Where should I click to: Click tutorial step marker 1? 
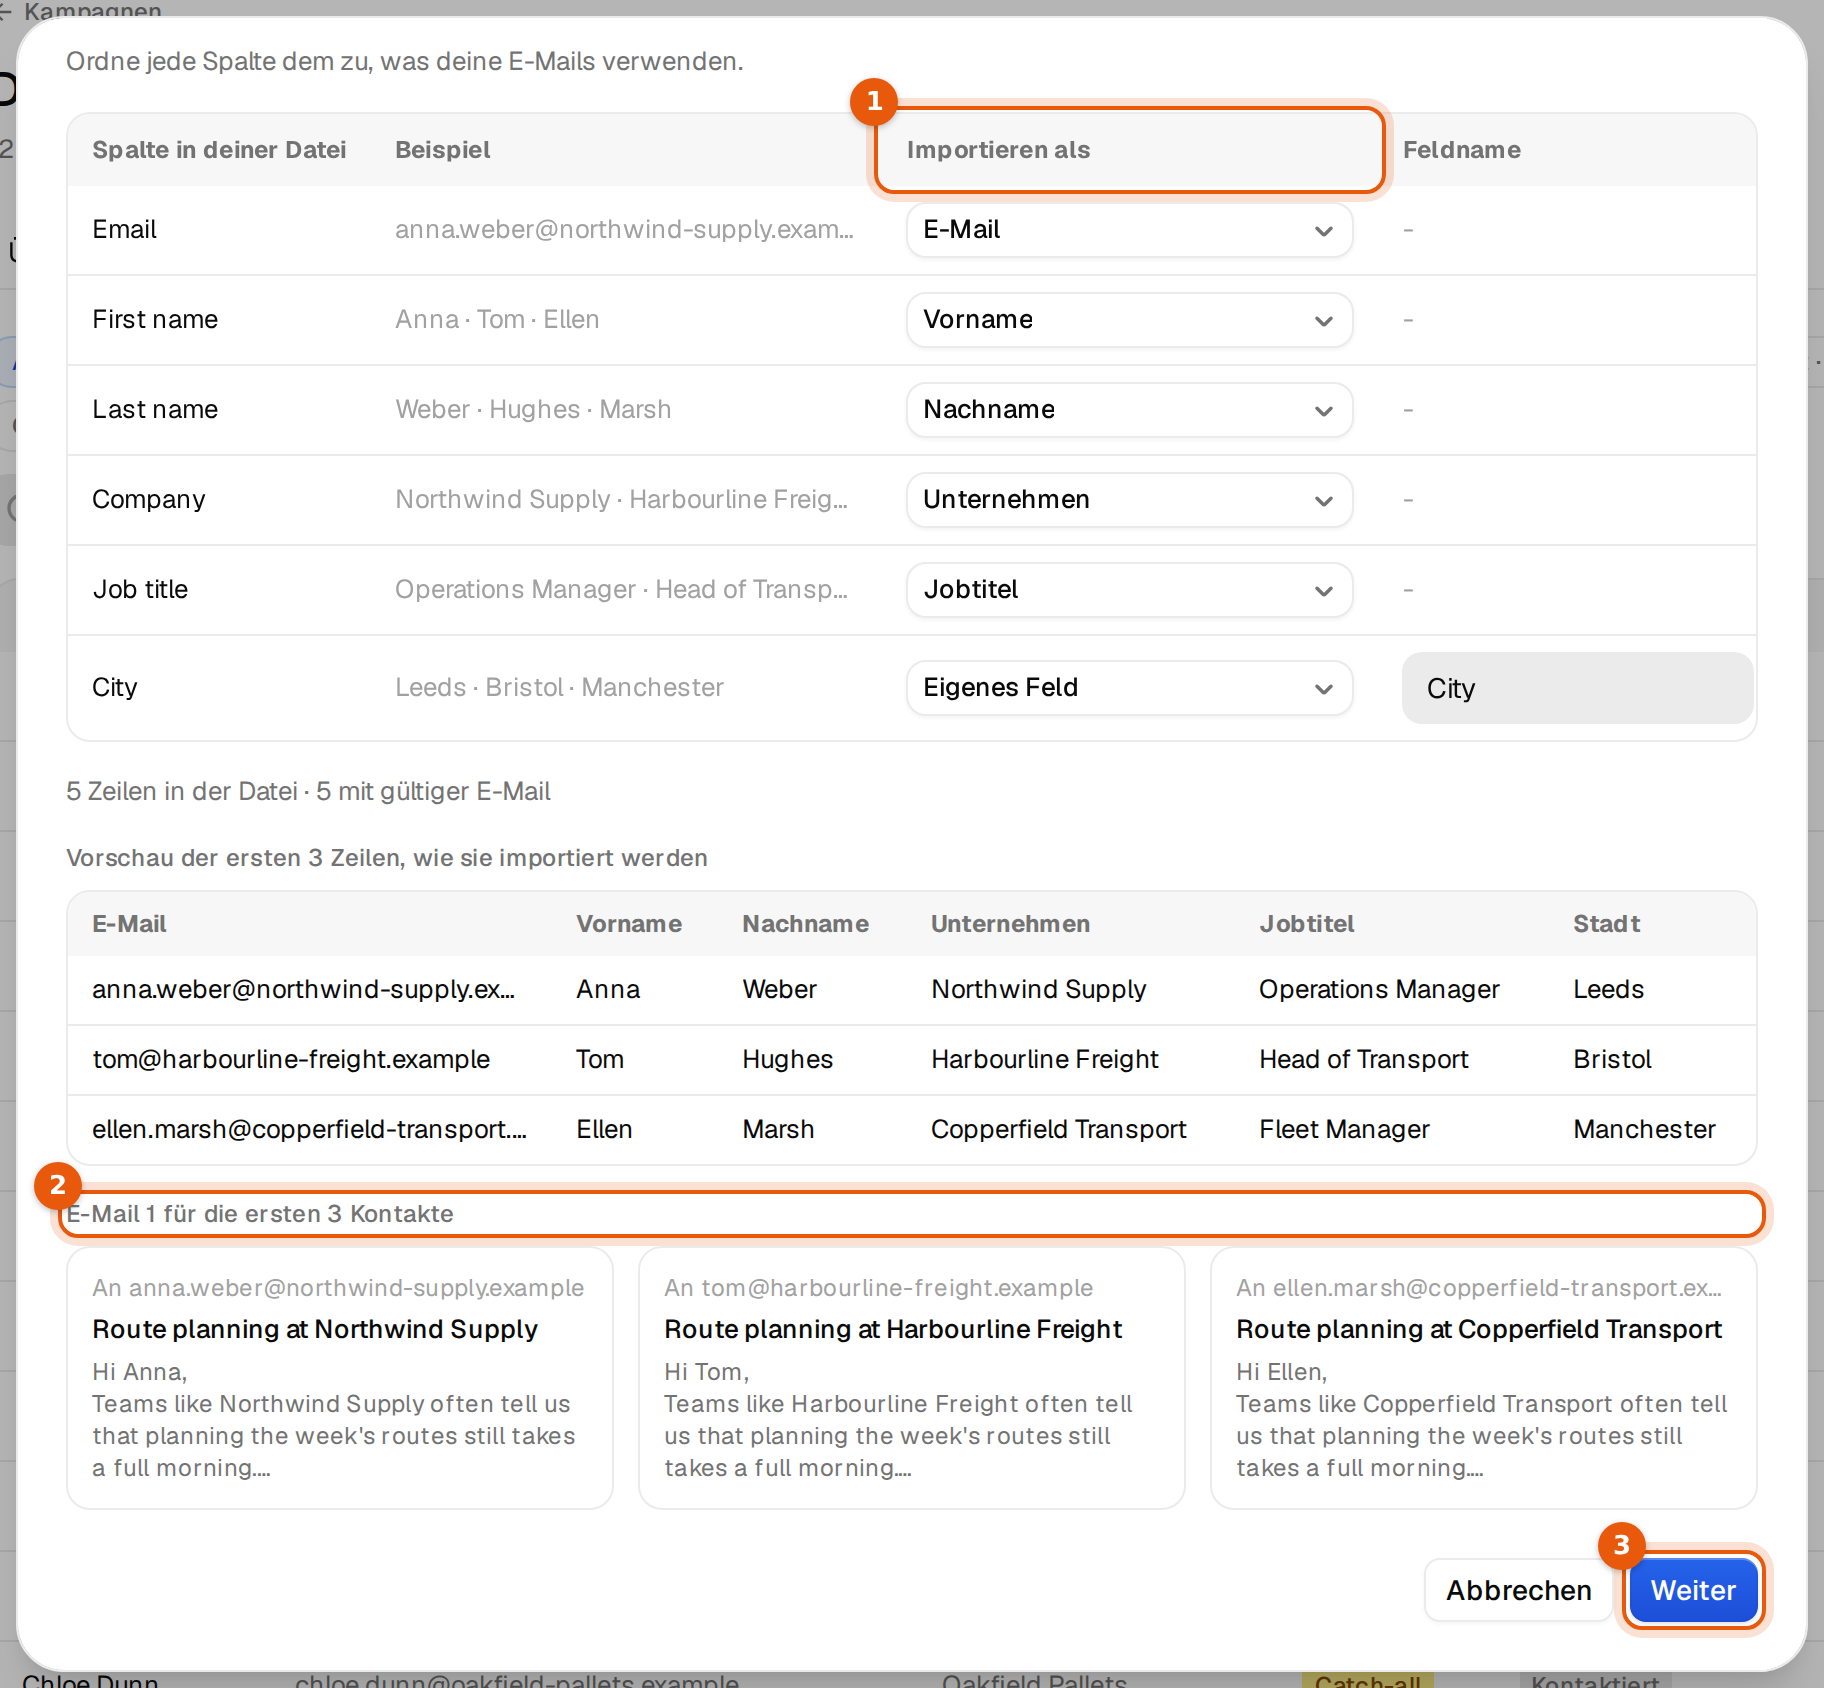pyautogui.click(x=874, y=101)
